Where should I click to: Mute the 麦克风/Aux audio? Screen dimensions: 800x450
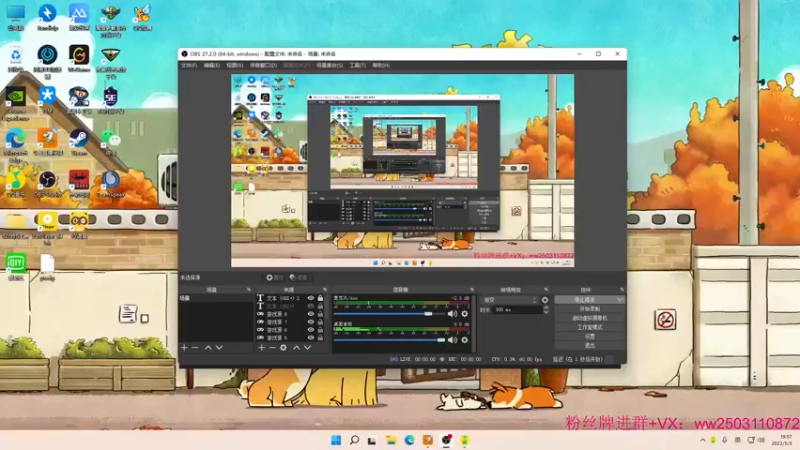452,314
